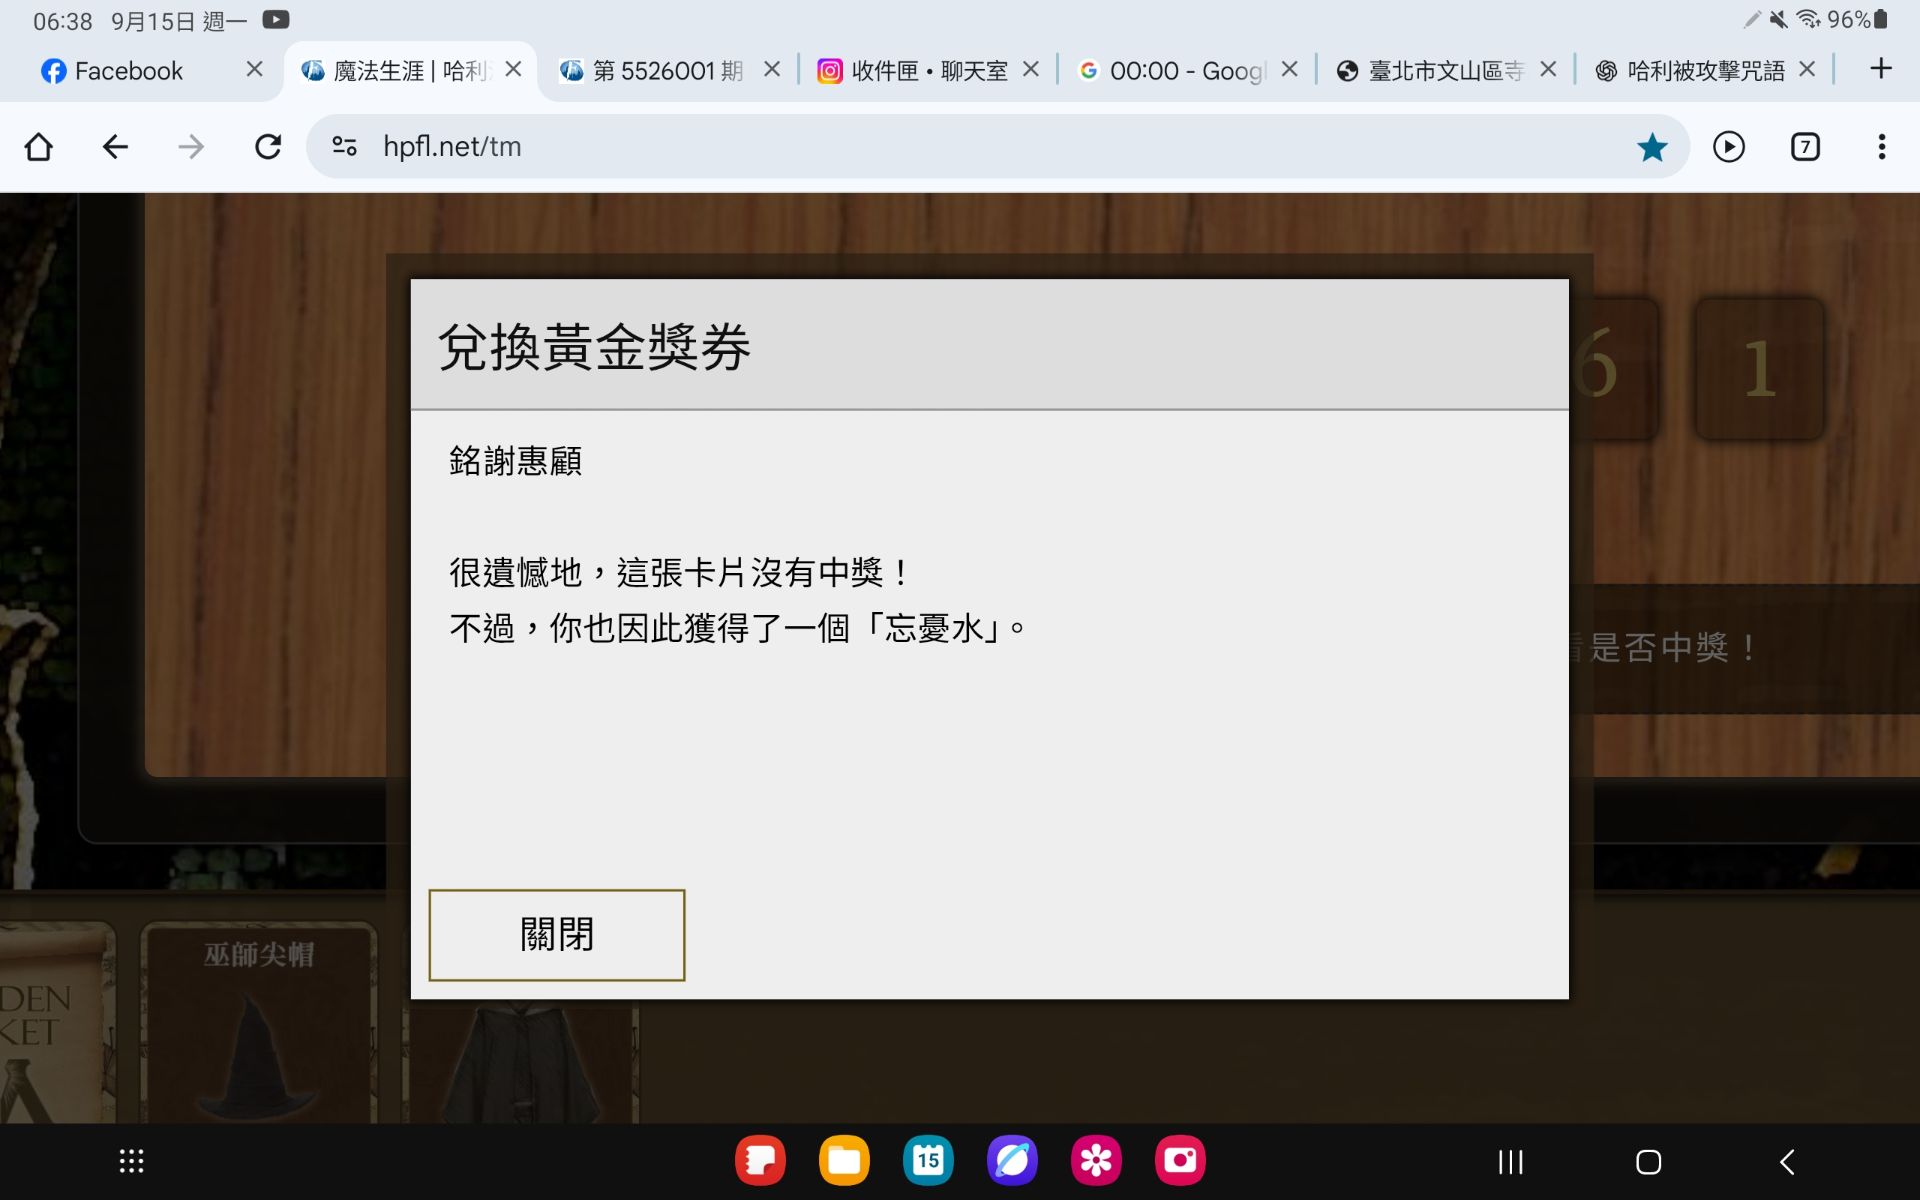Close the 00:00 - Google tab
This screenshot has width=1920, height=1200.
click(x=1289, y=69)
